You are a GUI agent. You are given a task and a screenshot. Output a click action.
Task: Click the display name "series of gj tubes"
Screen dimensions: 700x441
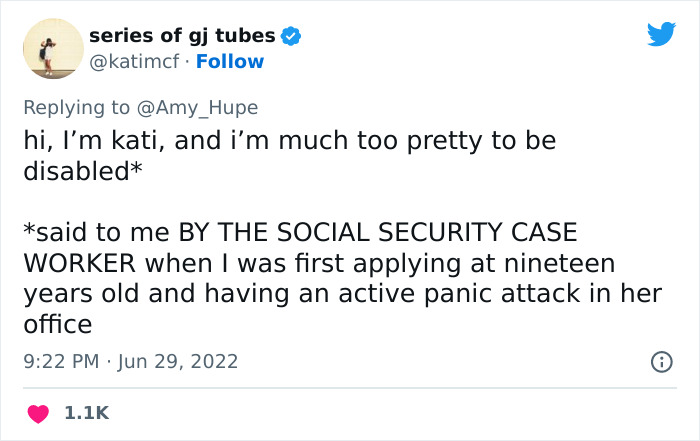181,35
